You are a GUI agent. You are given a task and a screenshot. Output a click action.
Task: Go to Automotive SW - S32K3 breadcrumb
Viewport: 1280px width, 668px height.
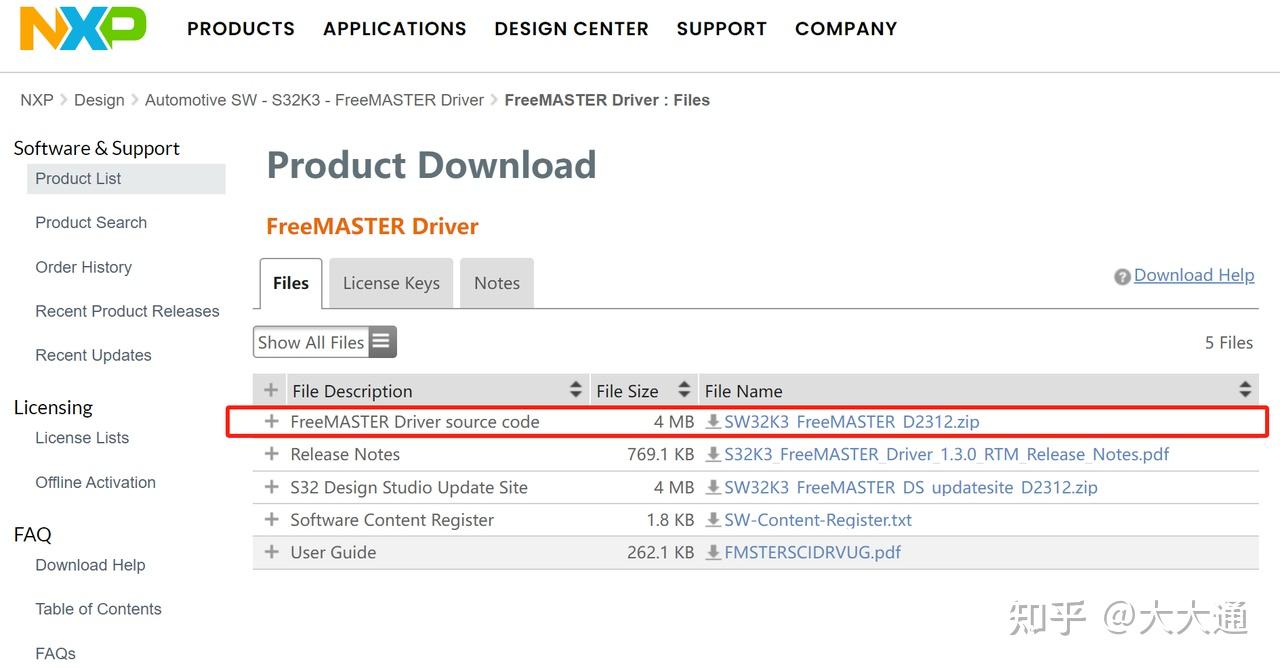[314, 100]
